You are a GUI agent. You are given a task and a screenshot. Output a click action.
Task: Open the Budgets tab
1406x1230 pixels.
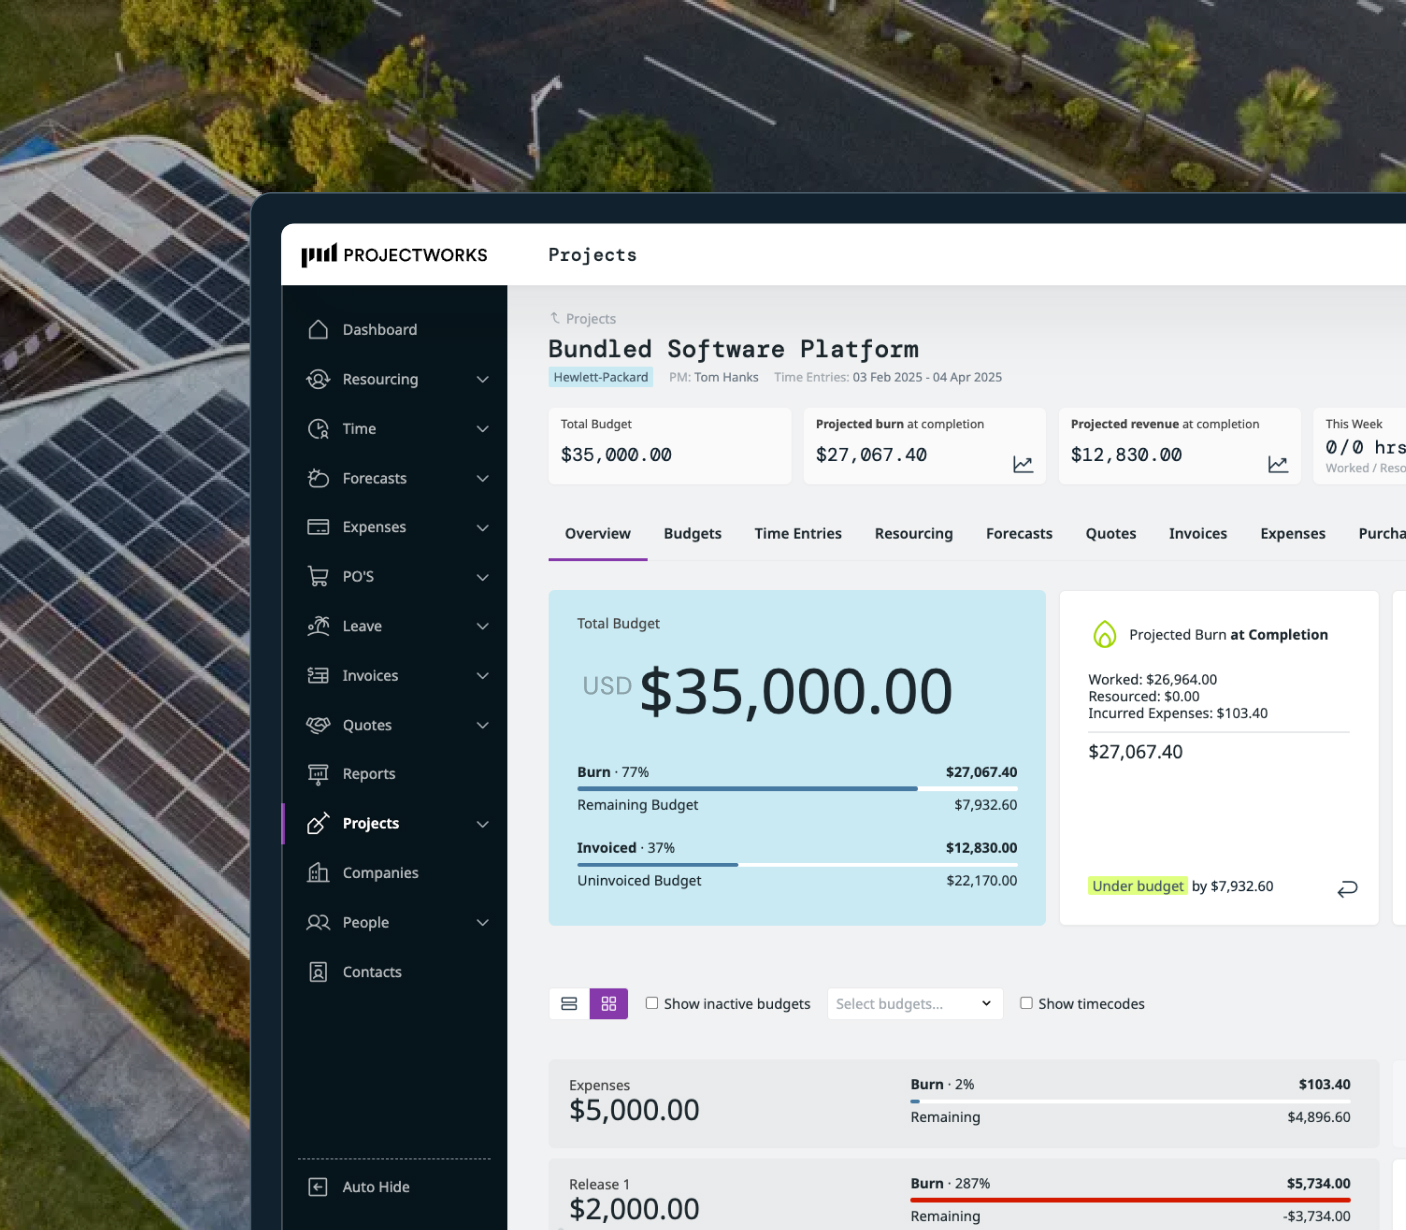692,534
